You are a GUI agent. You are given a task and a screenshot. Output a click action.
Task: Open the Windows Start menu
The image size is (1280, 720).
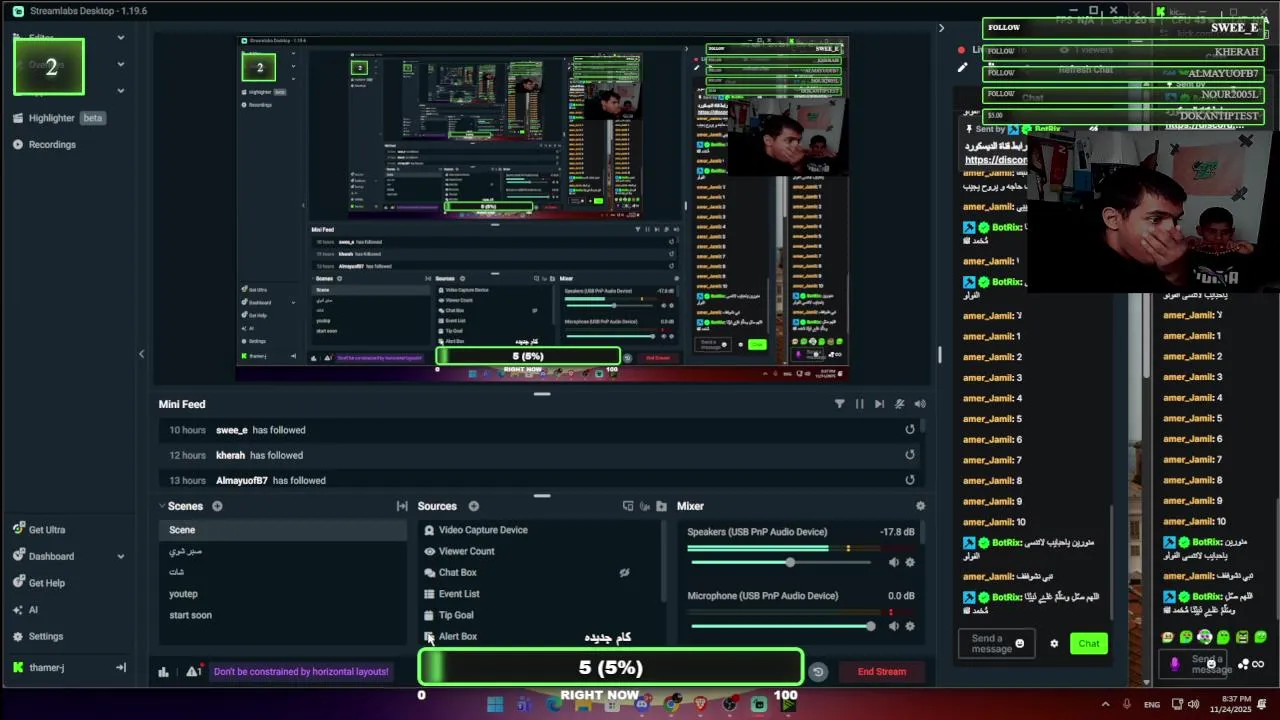(495, 704)
